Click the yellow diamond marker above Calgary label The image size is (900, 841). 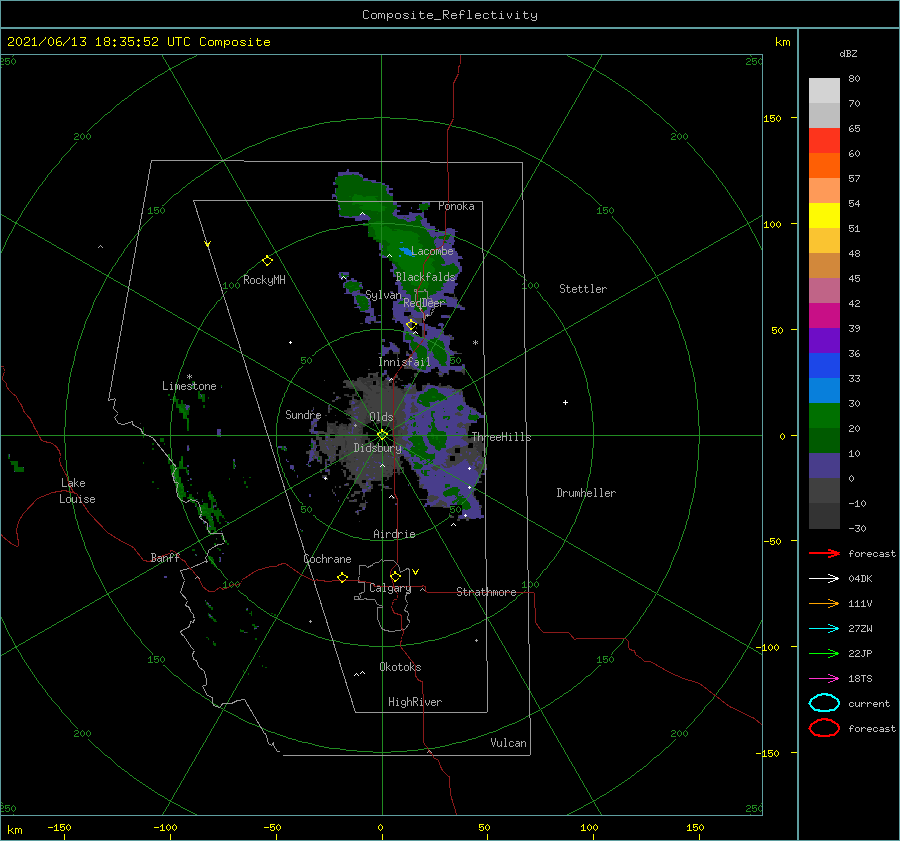point(395,576)
